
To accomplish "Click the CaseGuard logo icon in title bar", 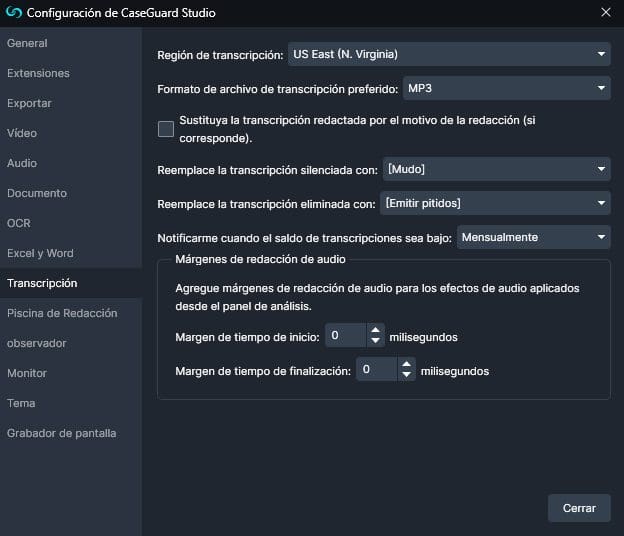I will [x=14, y=12].
